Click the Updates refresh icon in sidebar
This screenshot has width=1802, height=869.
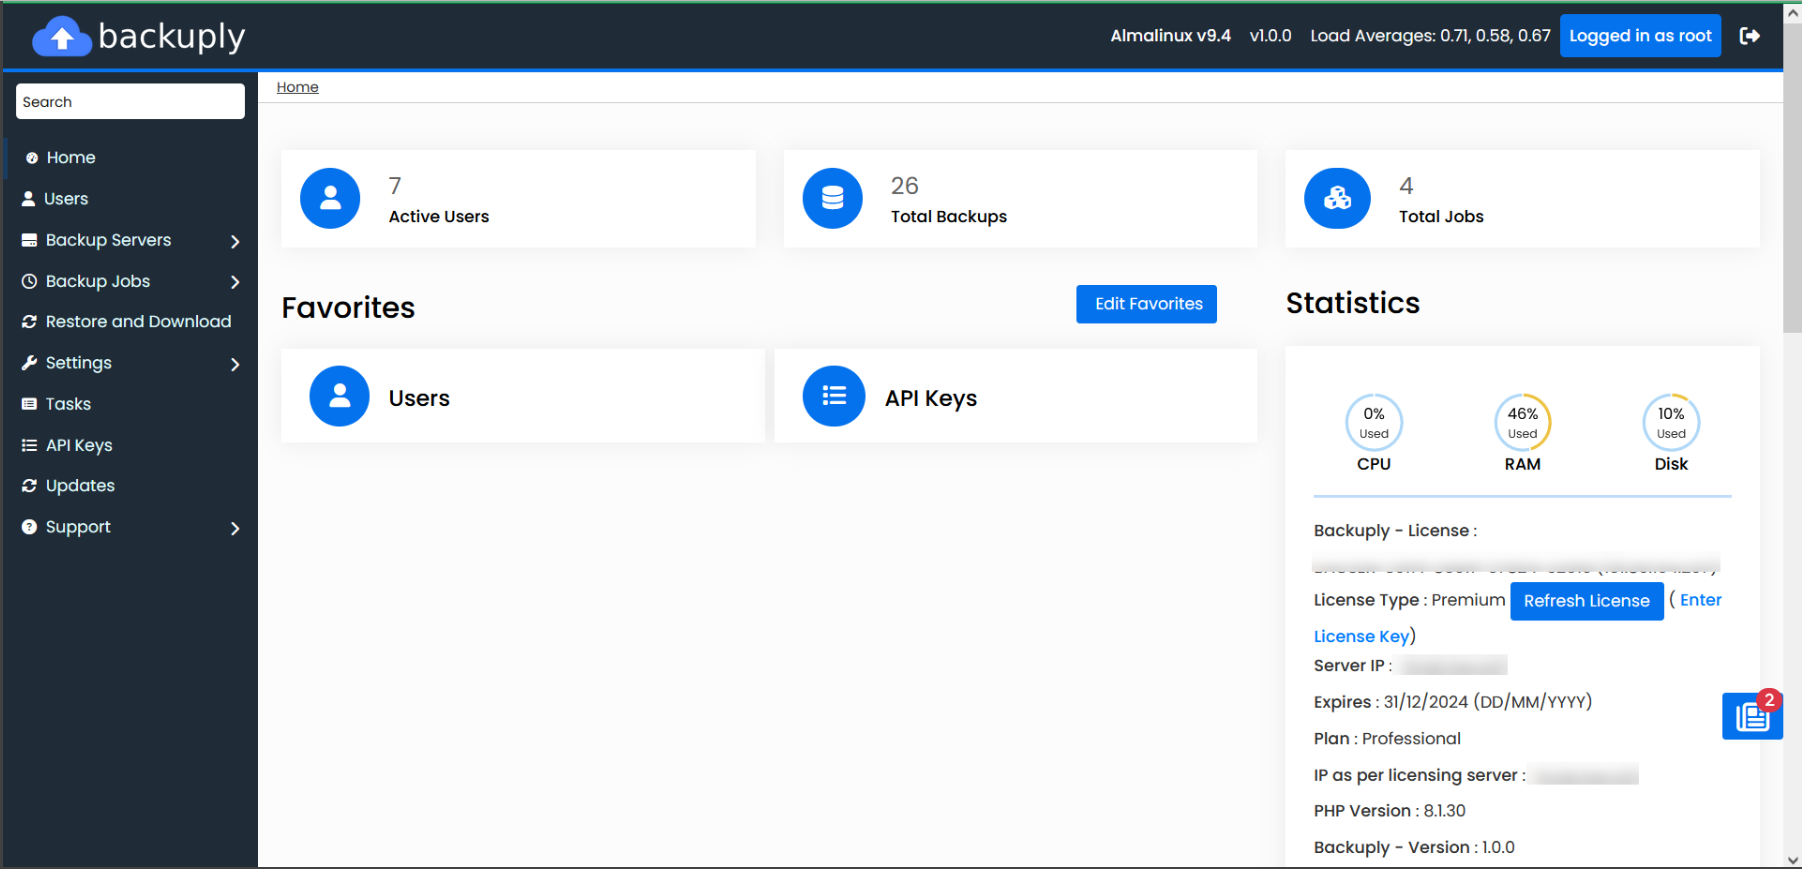[x=29, y=485]
